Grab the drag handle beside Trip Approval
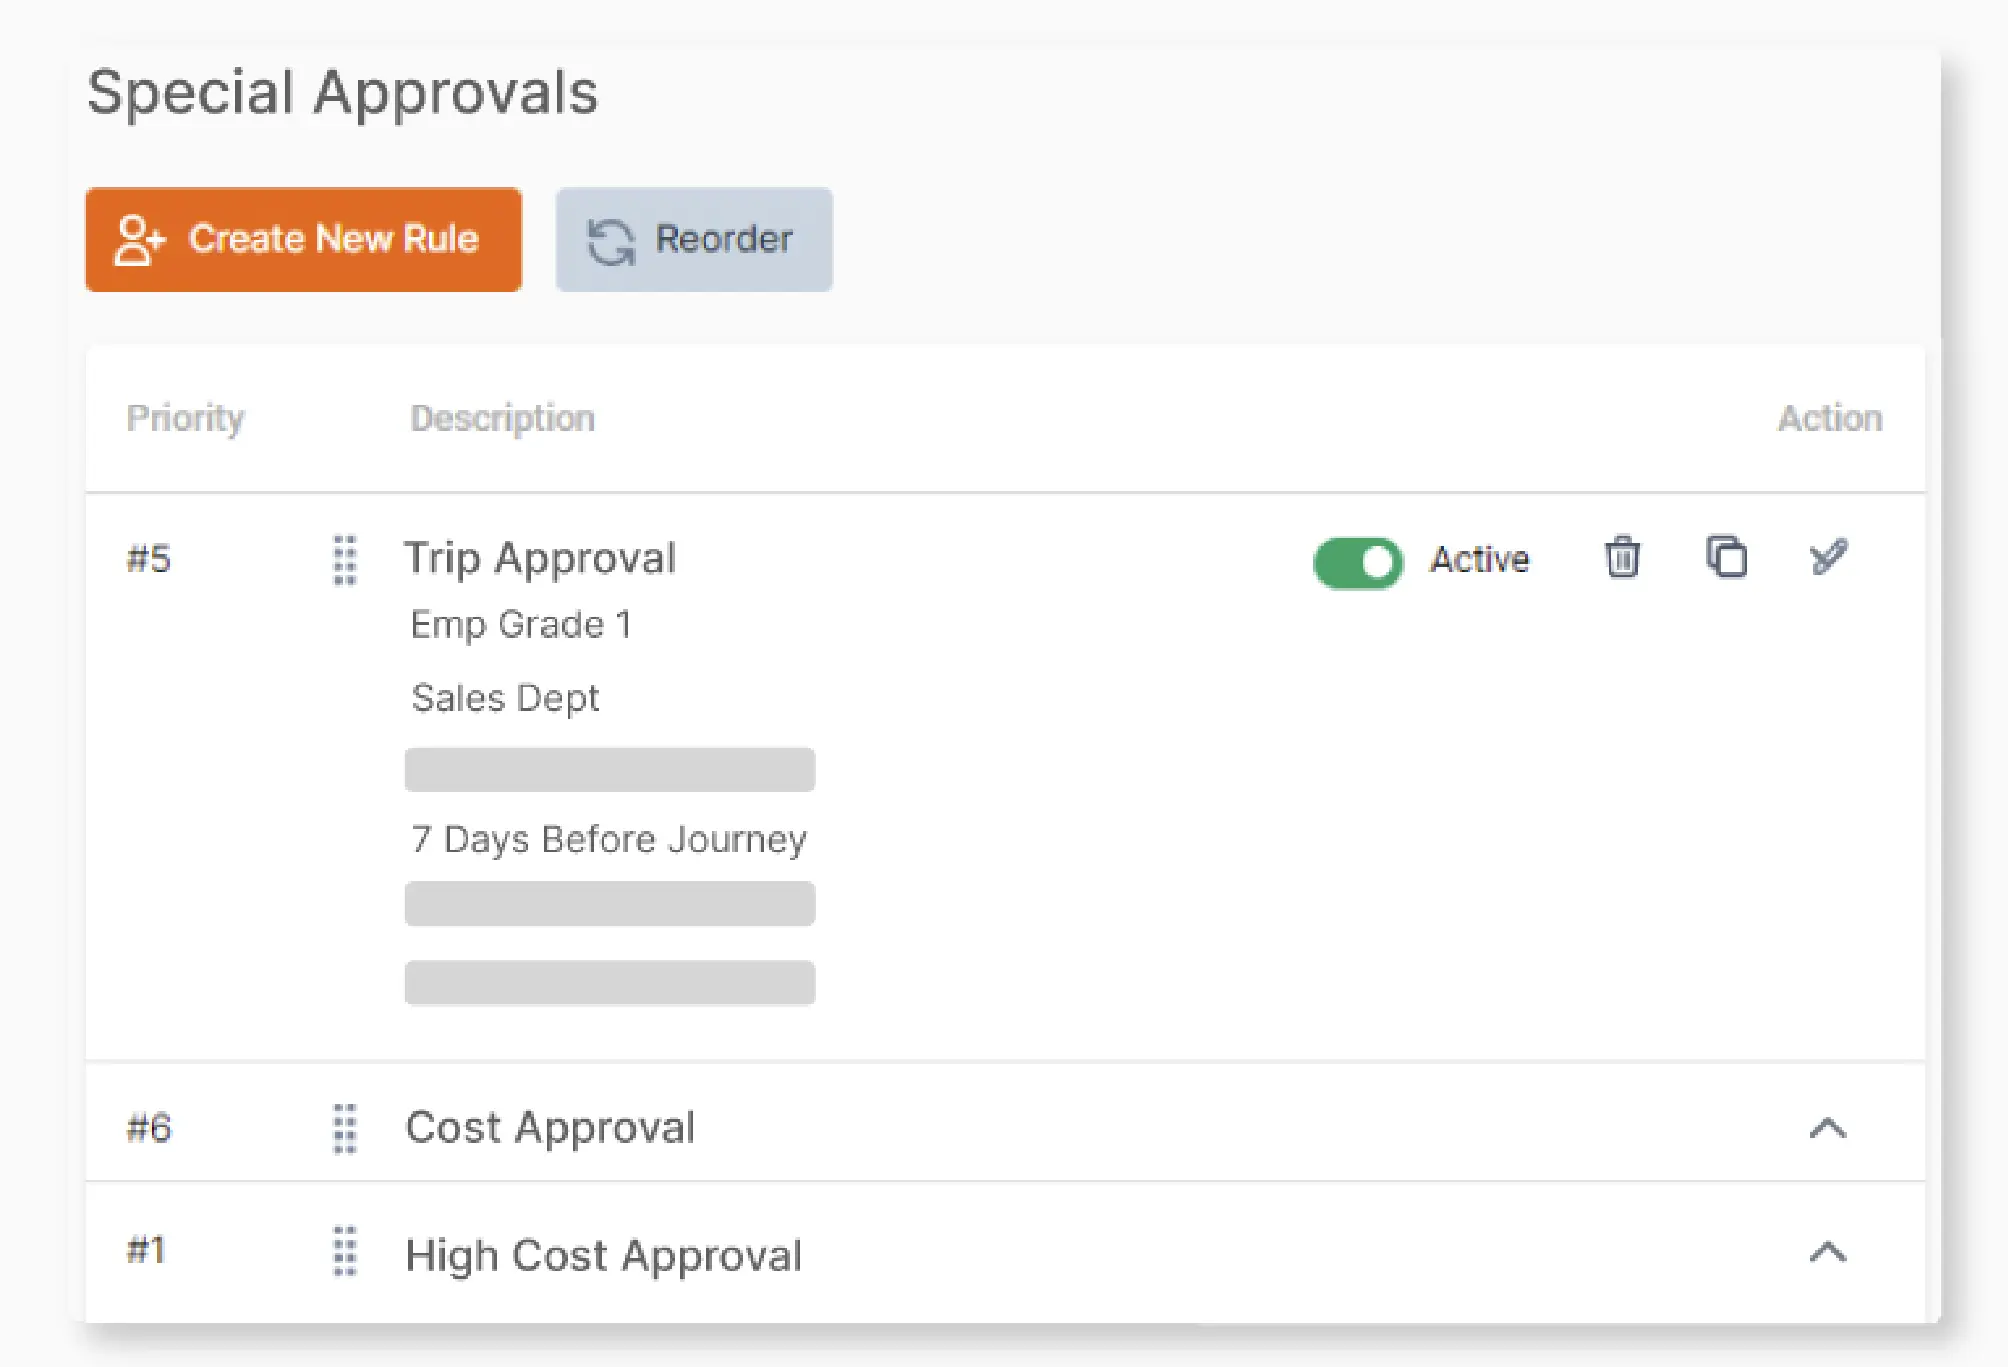The height and width of the screenshot is (1367, 2008). point(345,559)
